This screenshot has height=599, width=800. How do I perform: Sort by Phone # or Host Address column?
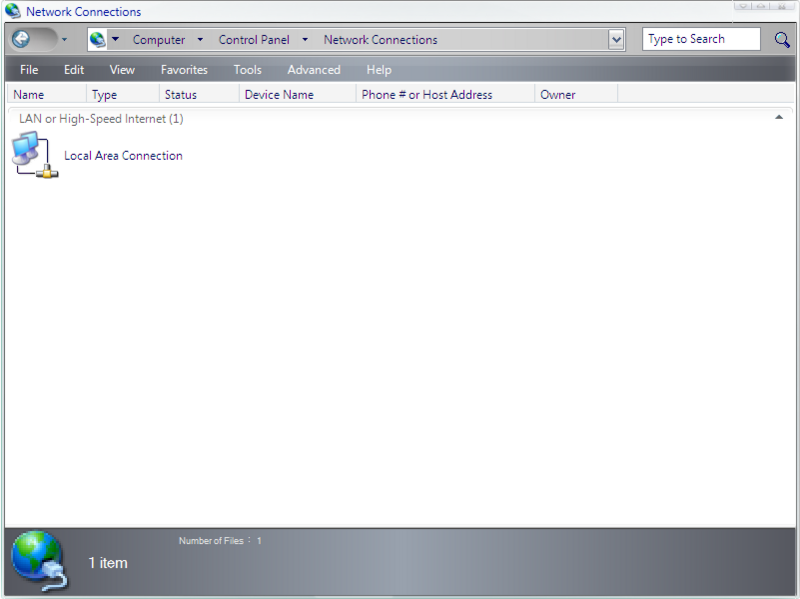tap(445, 94)
